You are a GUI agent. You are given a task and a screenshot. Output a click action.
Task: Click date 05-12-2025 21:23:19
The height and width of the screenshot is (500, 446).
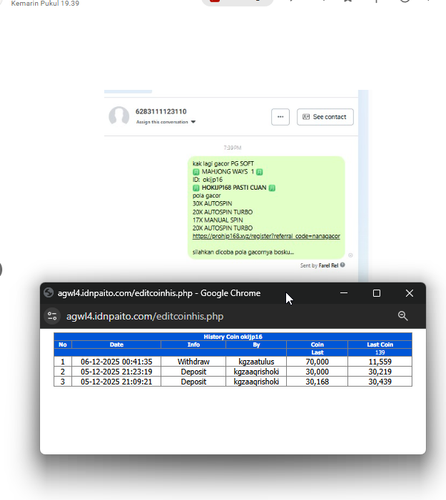116,372
